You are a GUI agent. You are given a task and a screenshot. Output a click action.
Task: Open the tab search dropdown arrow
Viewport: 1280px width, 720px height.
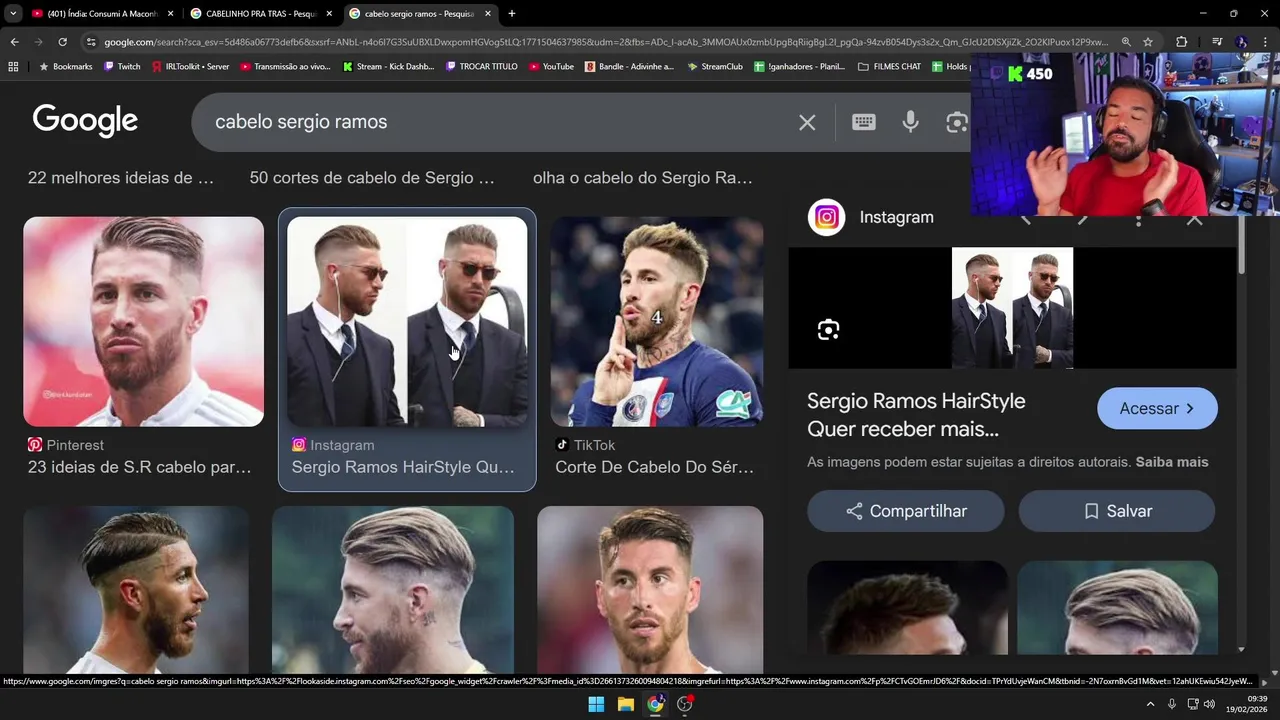(x=13, y=14)
